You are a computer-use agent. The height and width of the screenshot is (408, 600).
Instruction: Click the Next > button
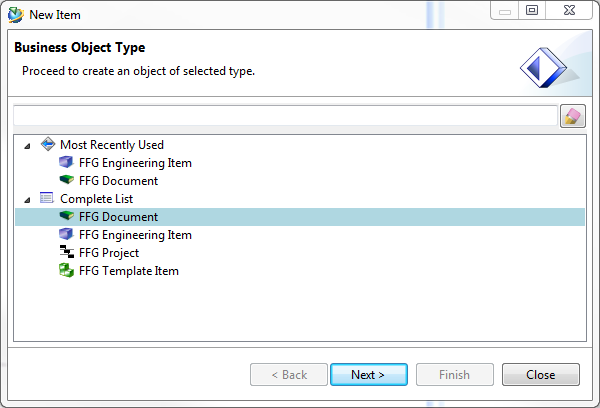(x=369, y=374)
